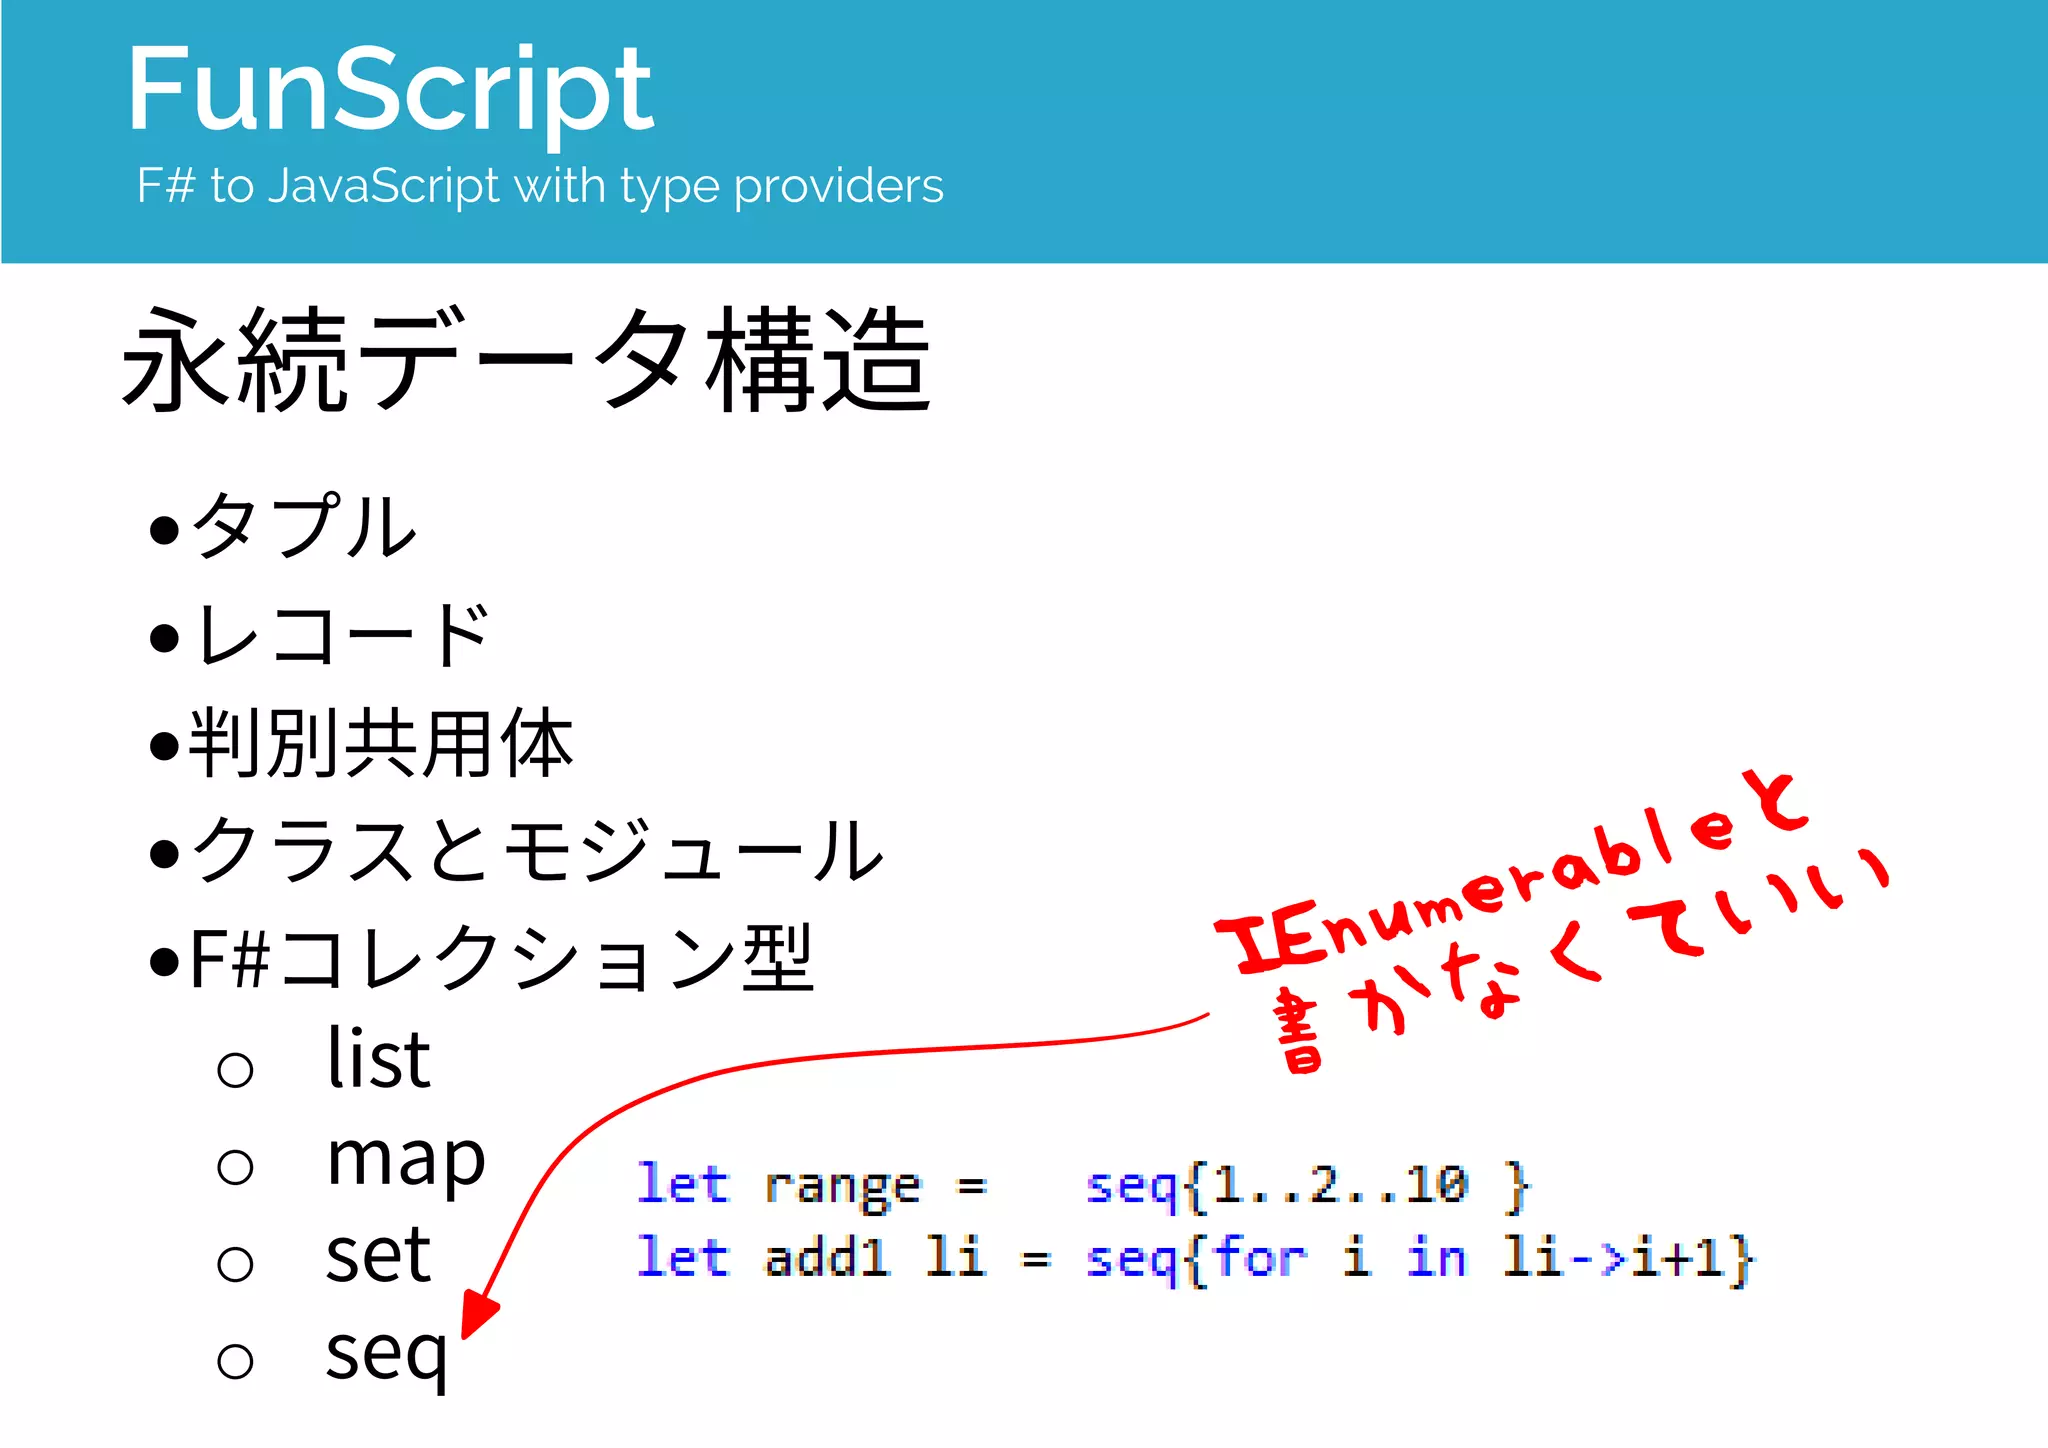Image resolution: width=2048 pixels, height=1448 pixels.
Task: Click the code line "let range = seq{1..2..10 }"
Action: coord(1083,1187)
